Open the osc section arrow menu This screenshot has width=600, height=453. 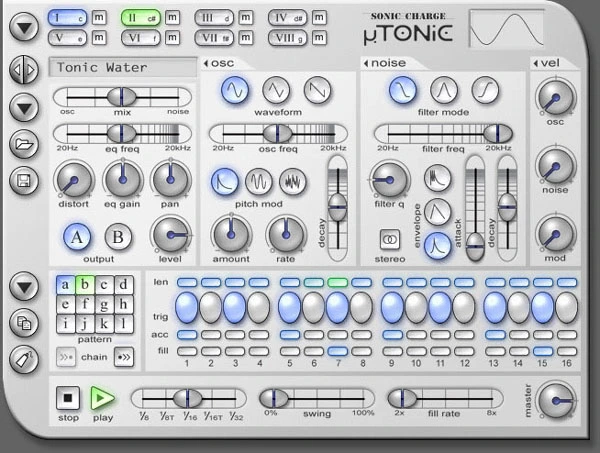[x=207, y=64]
